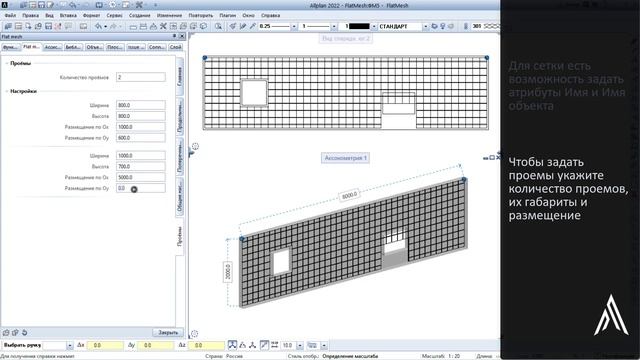The height and width of the screenshot is (360, 640).
Task: Open the black line color dropdown
Action: pyautogui.click(x=374, y=27)
